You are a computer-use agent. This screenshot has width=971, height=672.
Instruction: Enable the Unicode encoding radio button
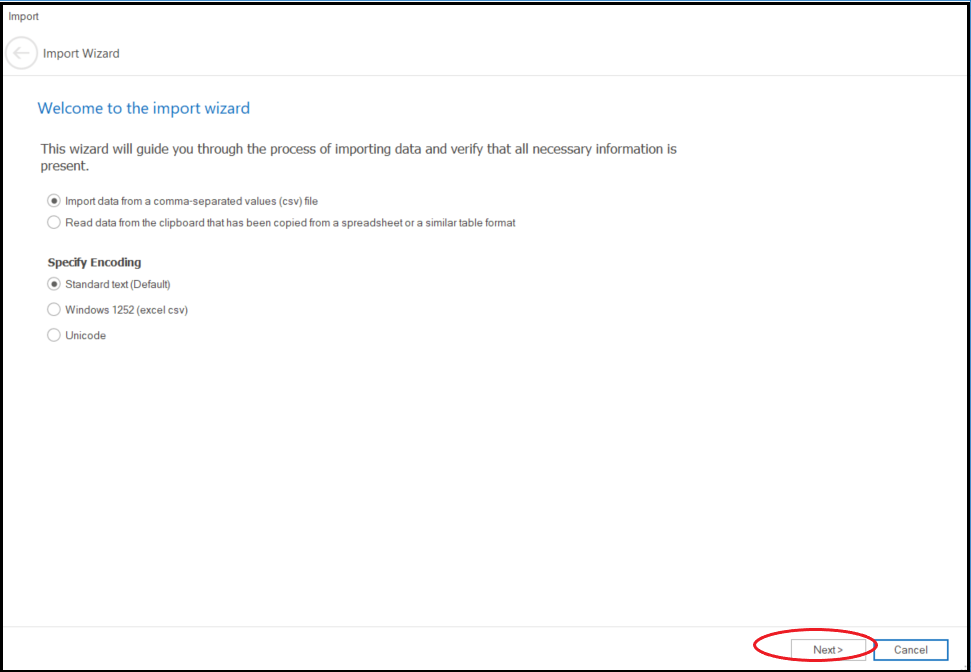(54, 336)
